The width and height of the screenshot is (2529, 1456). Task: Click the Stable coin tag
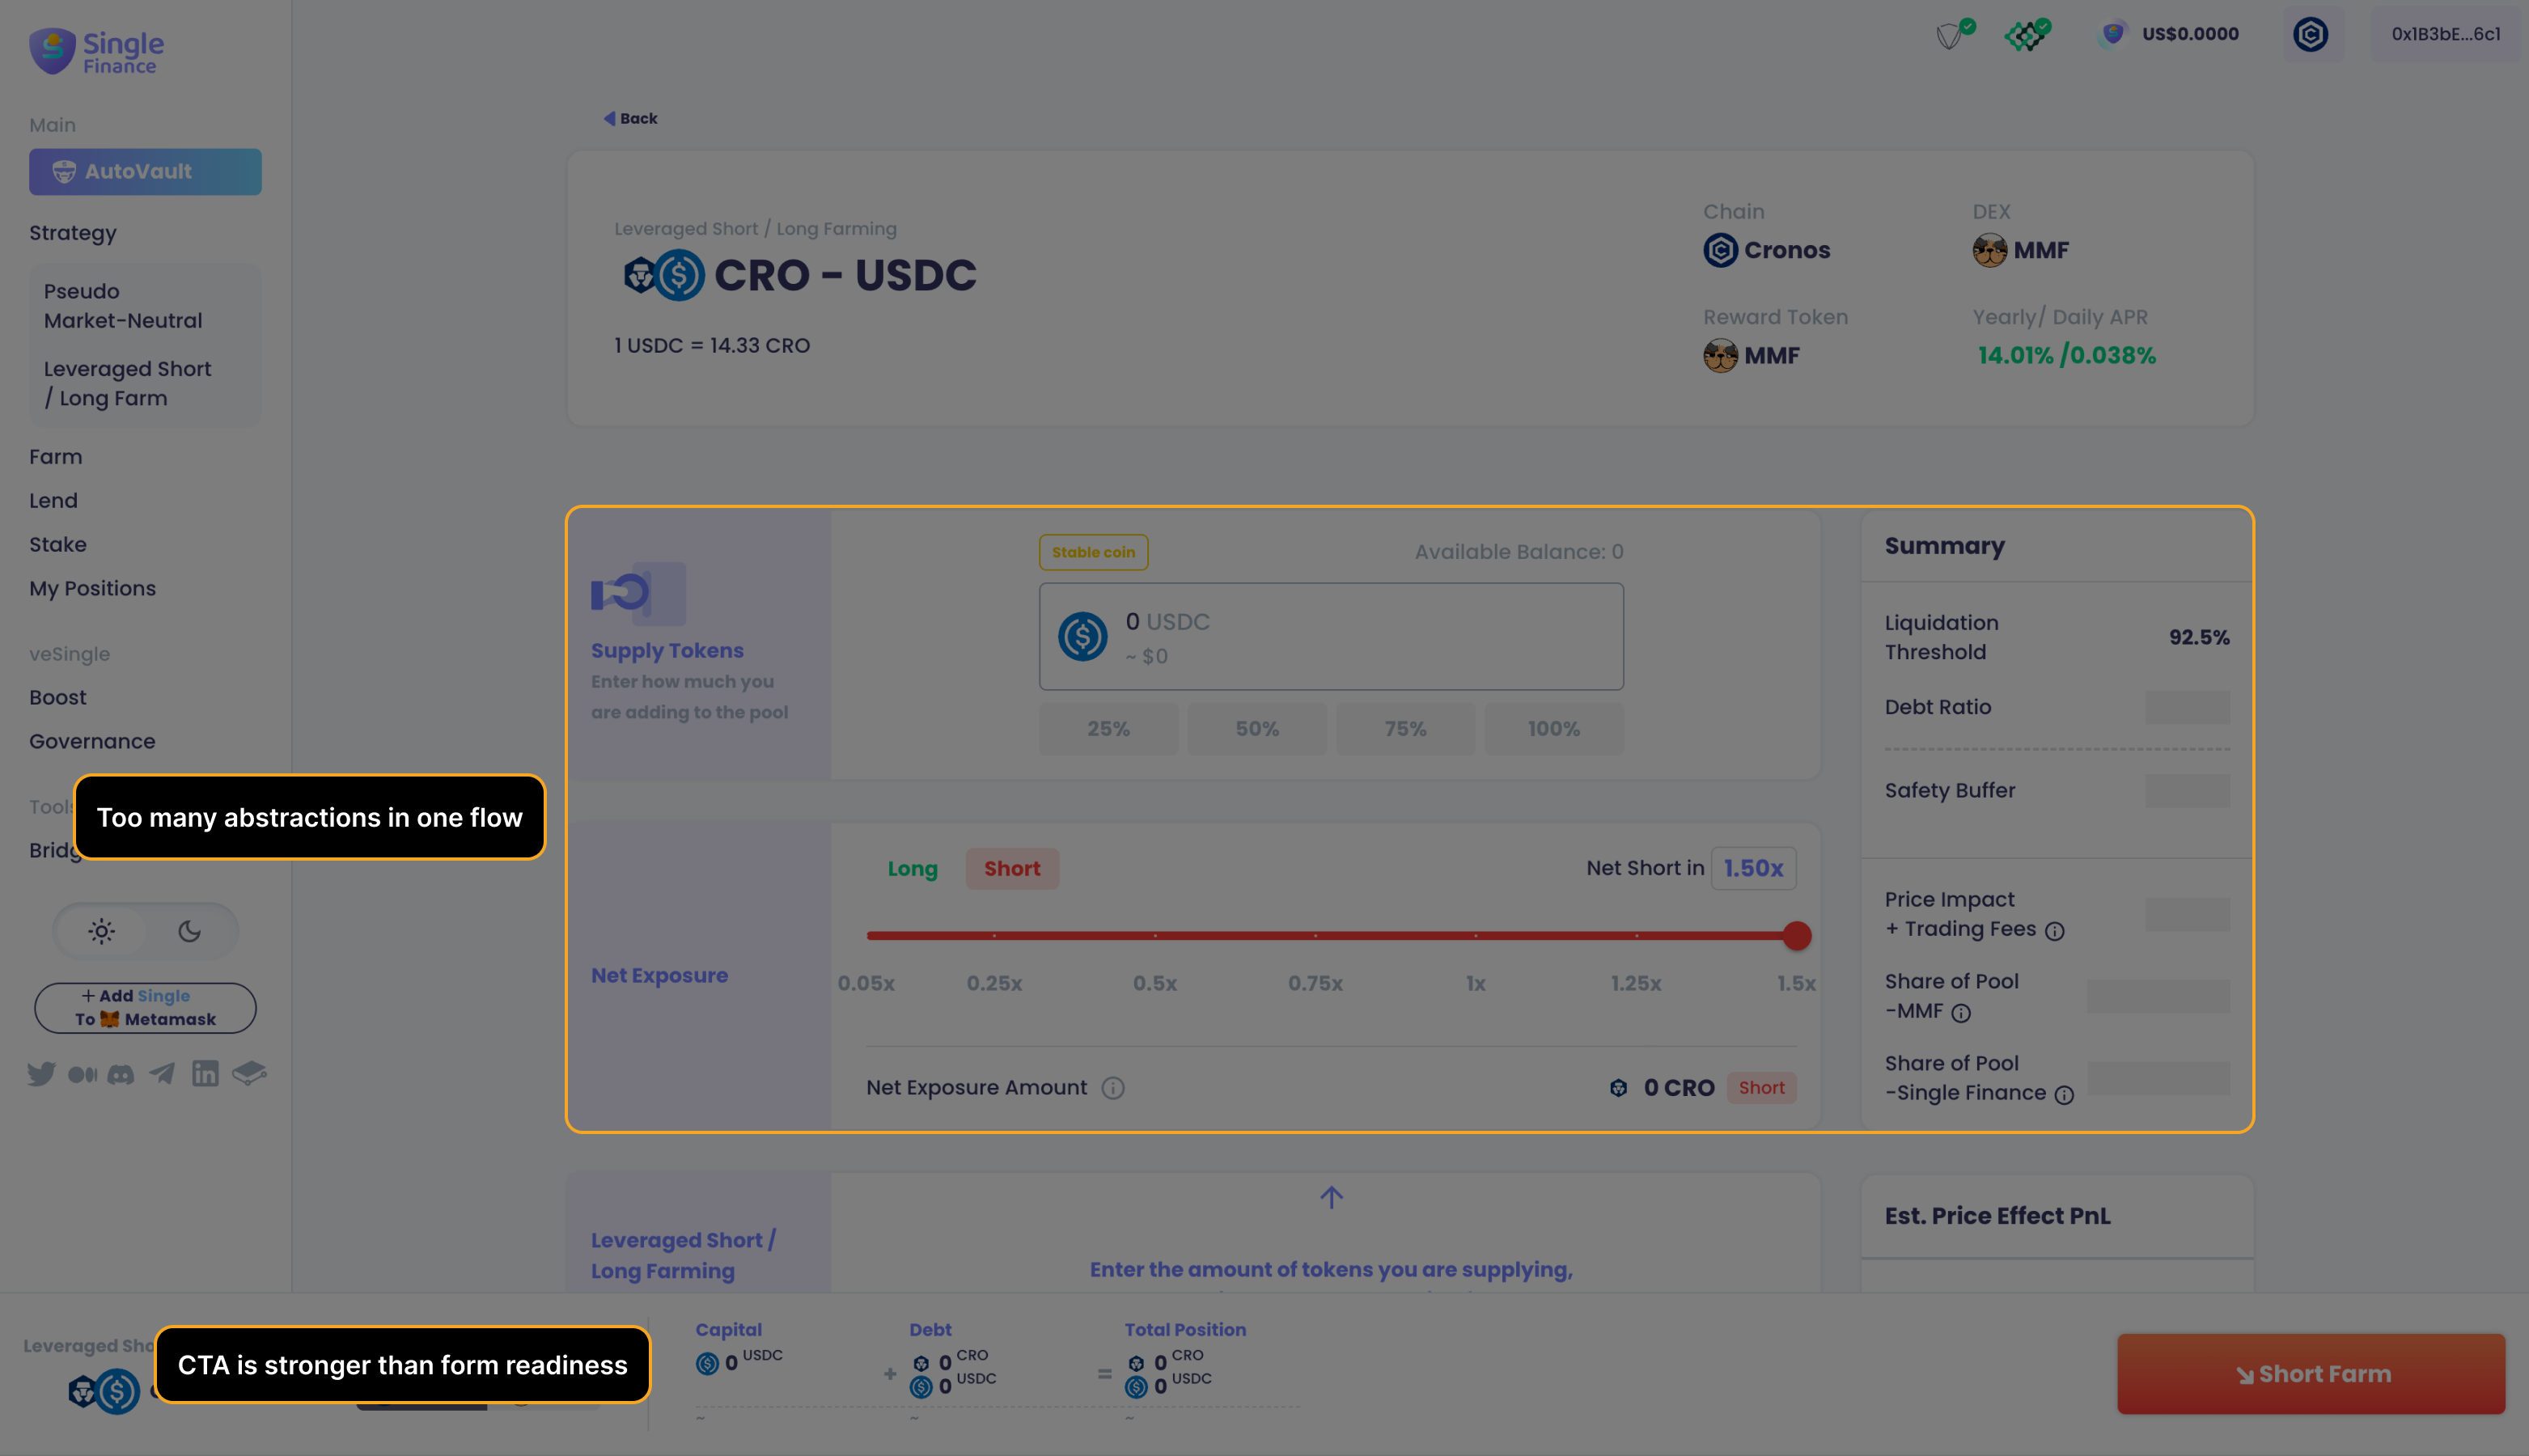tap(1093, 552)
